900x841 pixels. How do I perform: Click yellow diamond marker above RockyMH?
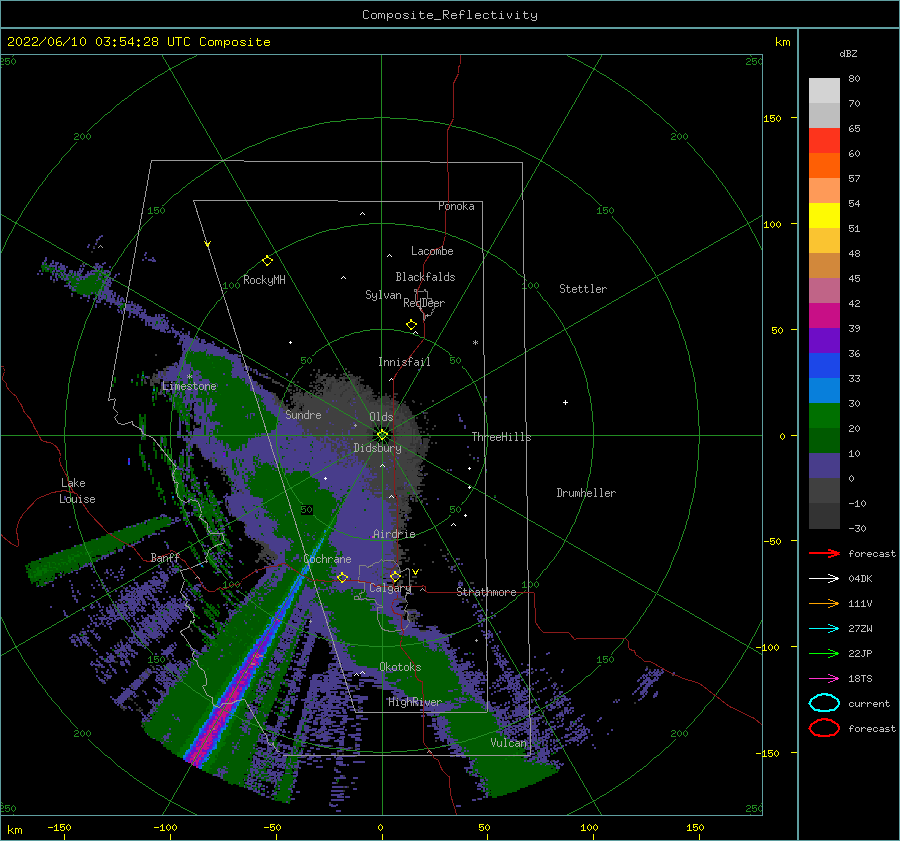pos(267,261)
